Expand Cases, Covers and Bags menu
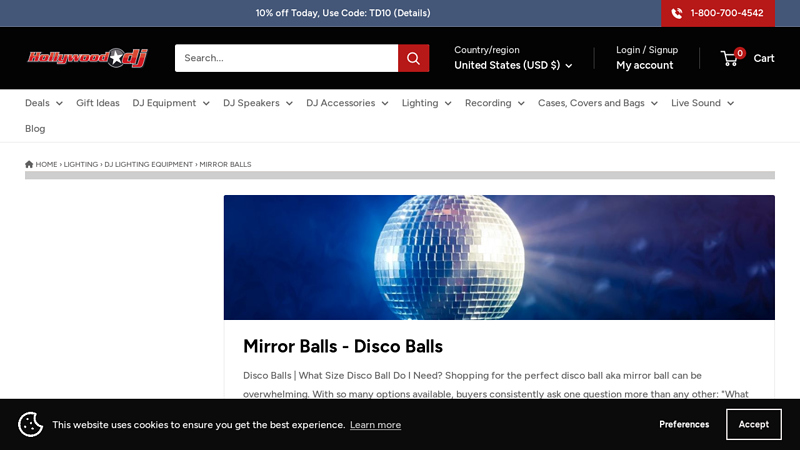 point(597,103)
